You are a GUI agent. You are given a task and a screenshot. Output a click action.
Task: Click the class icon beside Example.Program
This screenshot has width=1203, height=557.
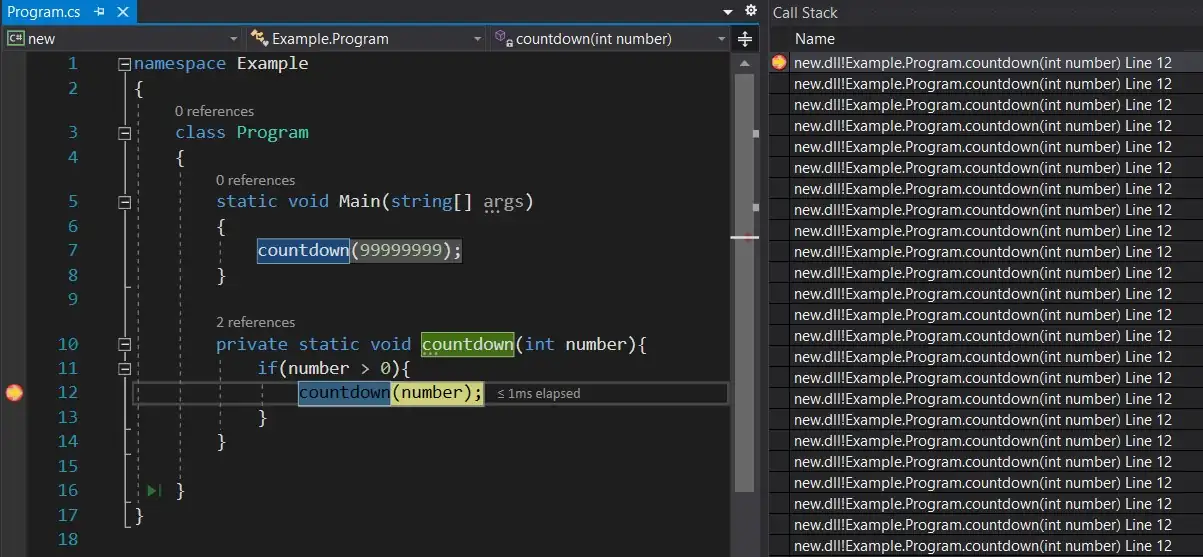pyautogui.click(x=259, y=39)
